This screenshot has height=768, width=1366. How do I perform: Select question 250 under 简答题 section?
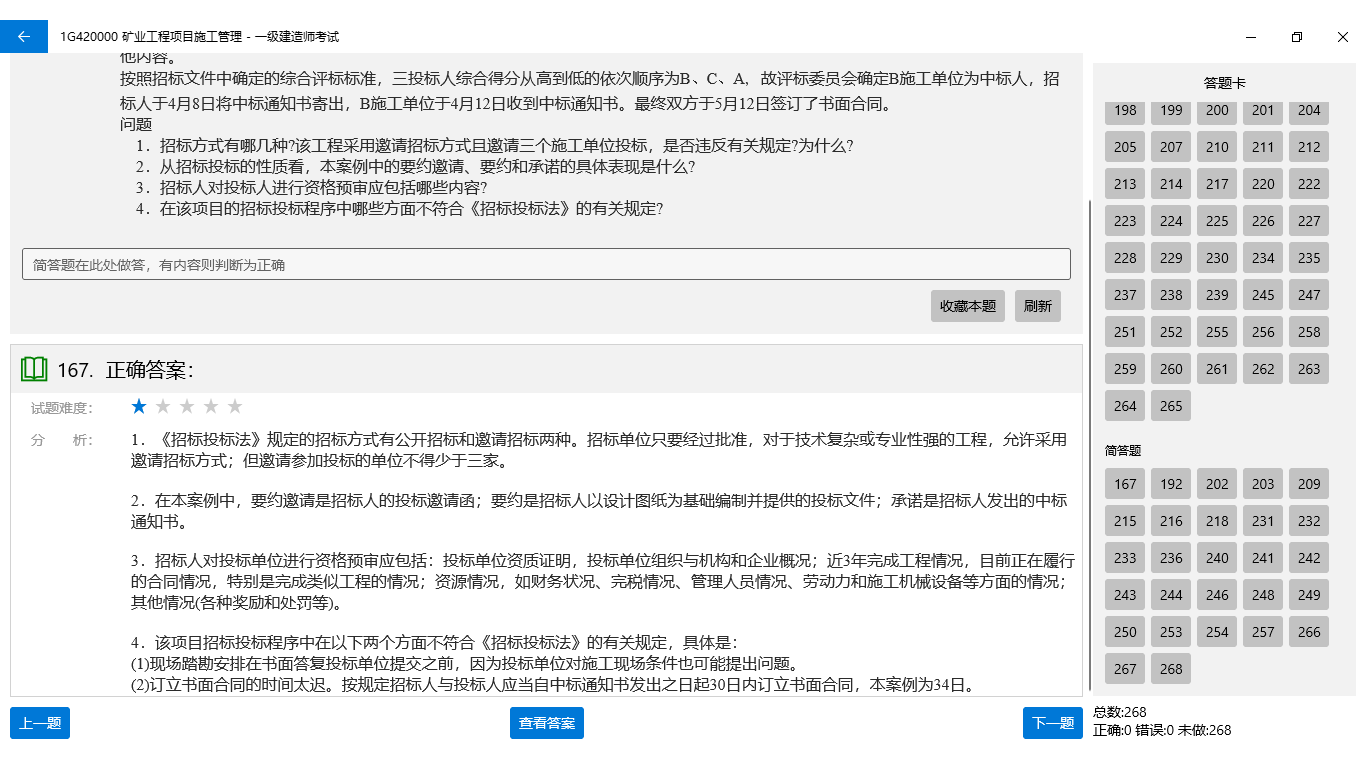[x=1124, y=631]
